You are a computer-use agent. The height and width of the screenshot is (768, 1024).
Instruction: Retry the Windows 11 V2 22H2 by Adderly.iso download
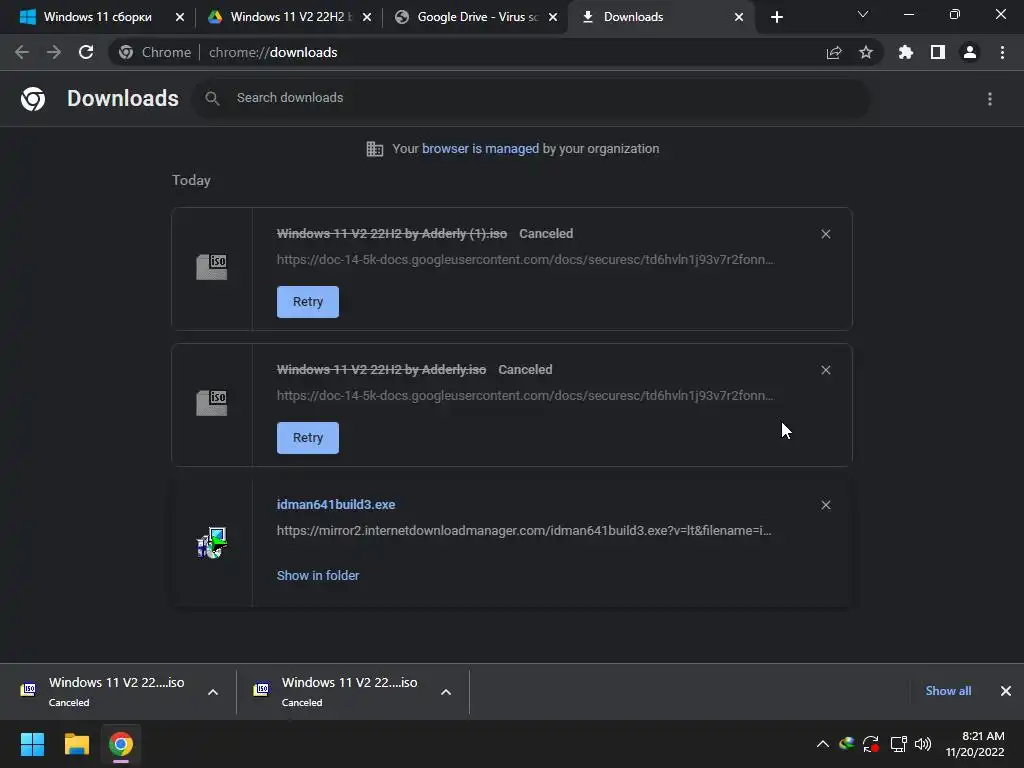(x=308, y=438)
